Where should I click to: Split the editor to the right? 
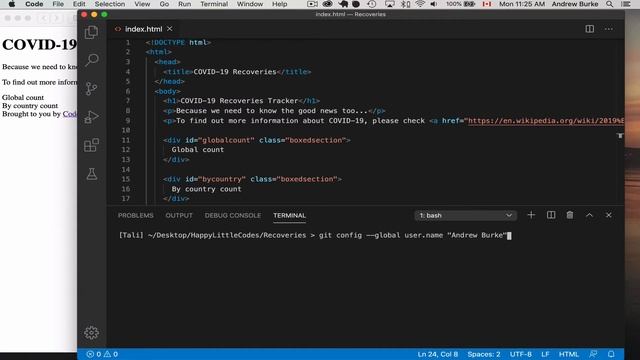(x=589, y=29)
